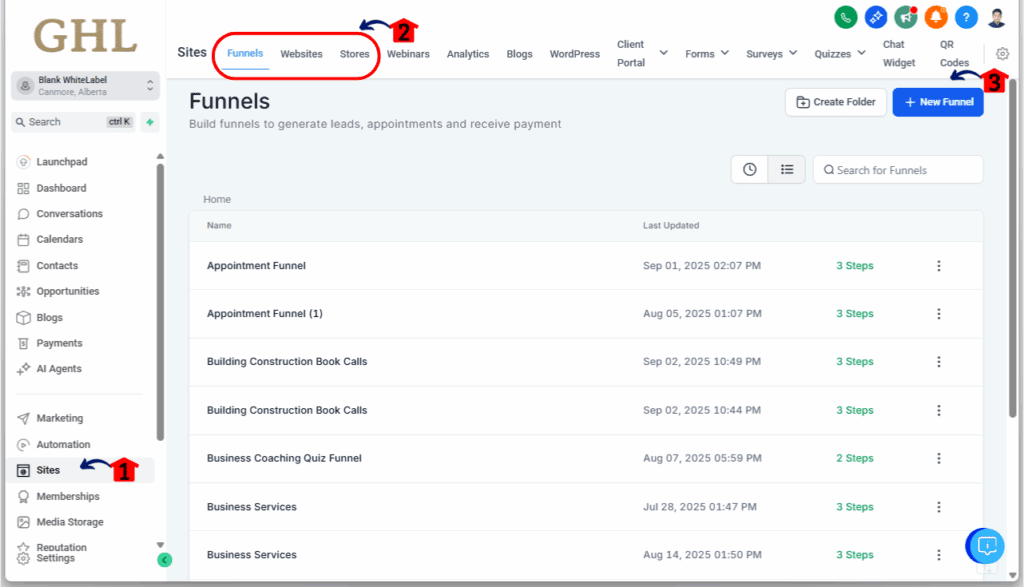
Task: Click the green lightning quick actions icon
Action: pos(150,122)
